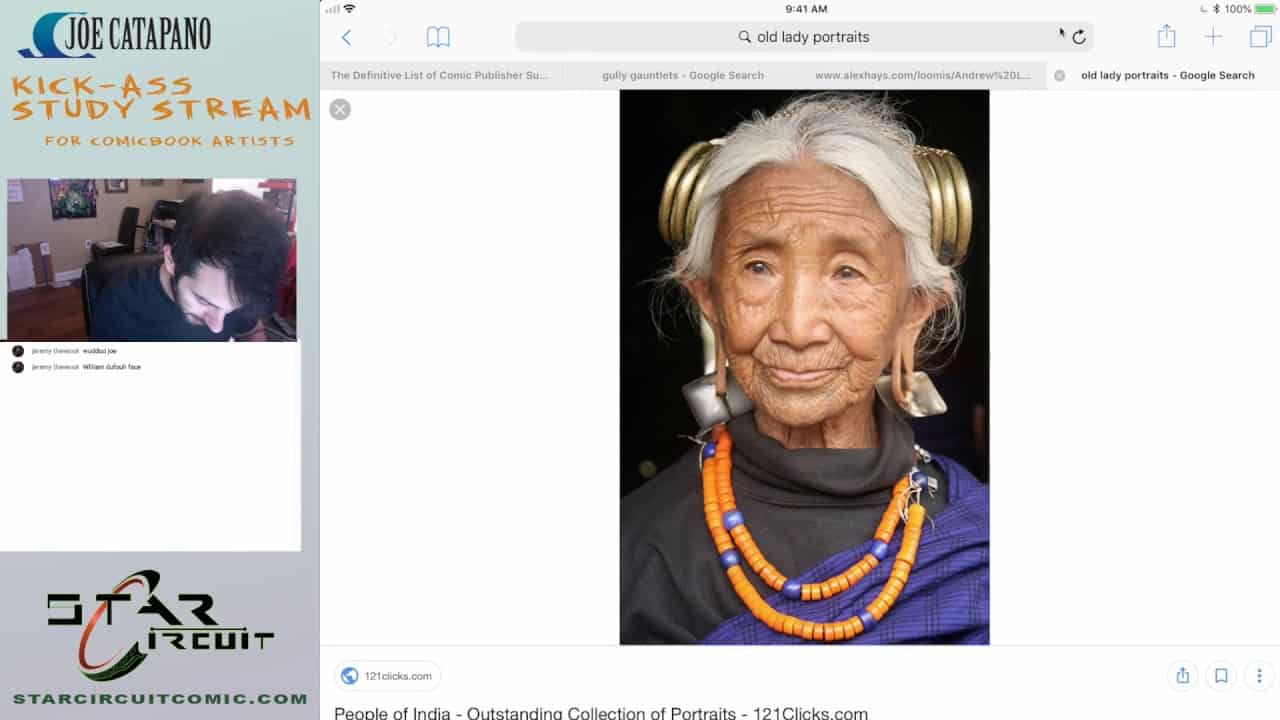1280x720 pixels.
Task: Reload the page with the refresh icon
Action: point(1079,37)
